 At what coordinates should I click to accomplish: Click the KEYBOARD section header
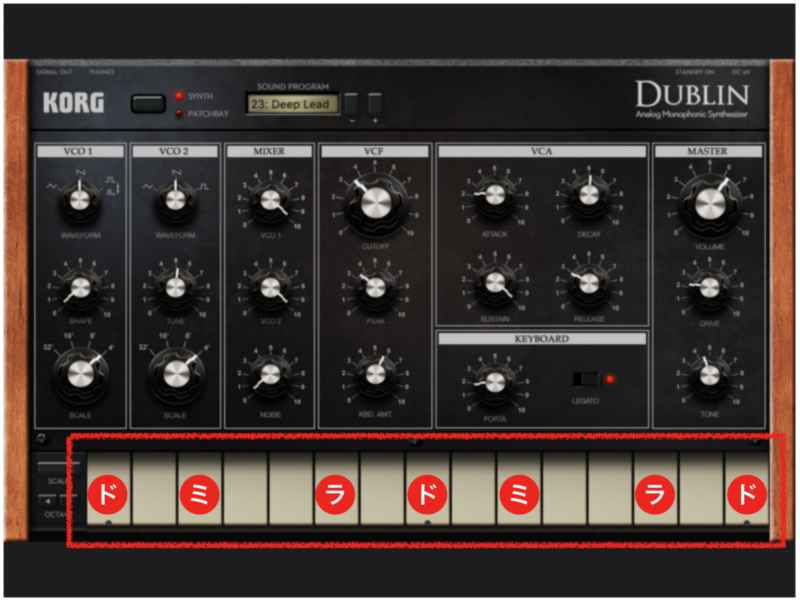pyautogui.click(x=542, y=339)
